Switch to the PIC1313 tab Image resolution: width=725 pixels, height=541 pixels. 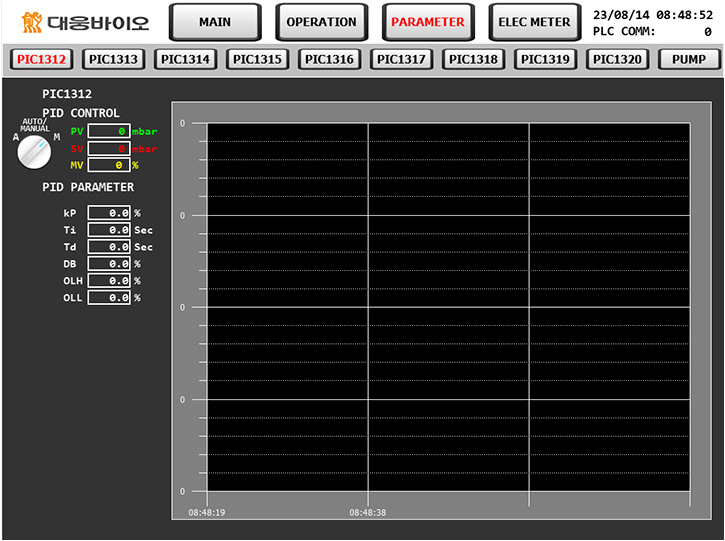tap(114, 59)
